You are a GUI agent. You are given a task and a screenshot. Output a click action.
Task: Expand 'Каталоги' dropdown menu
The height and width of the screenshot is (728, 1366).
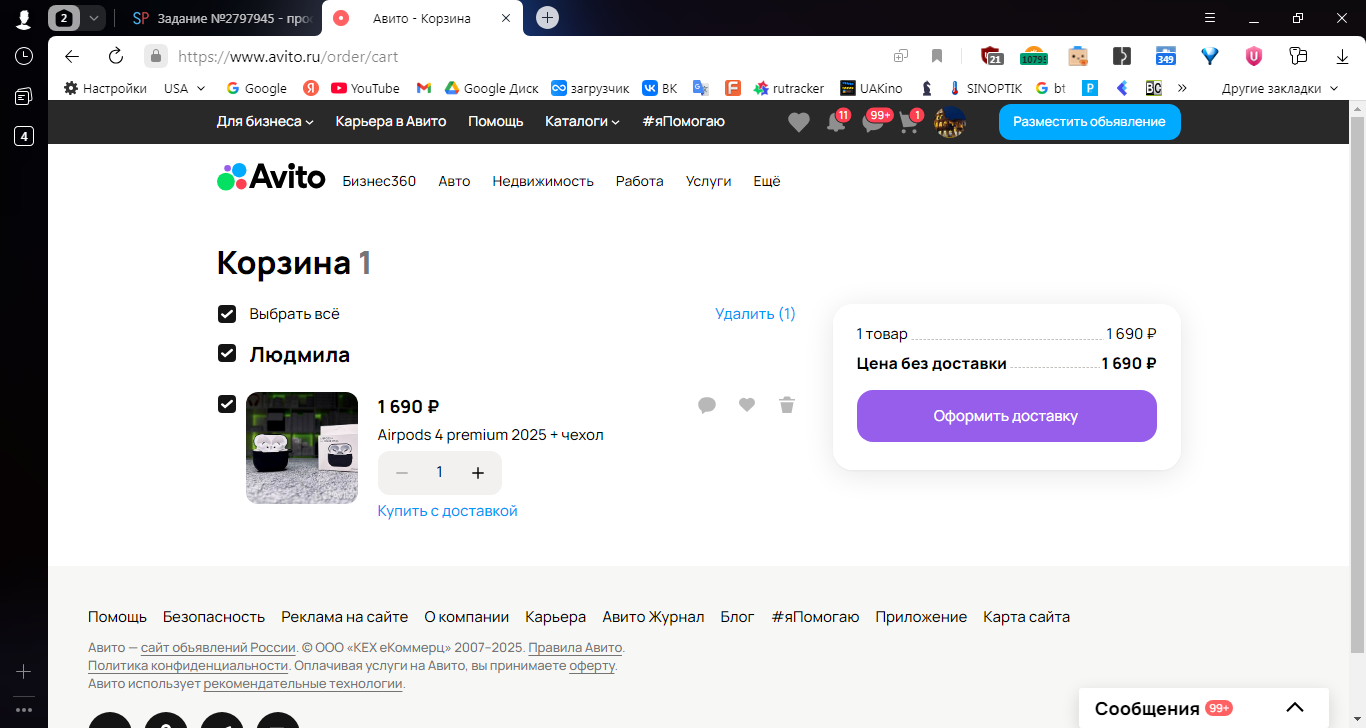582,121
